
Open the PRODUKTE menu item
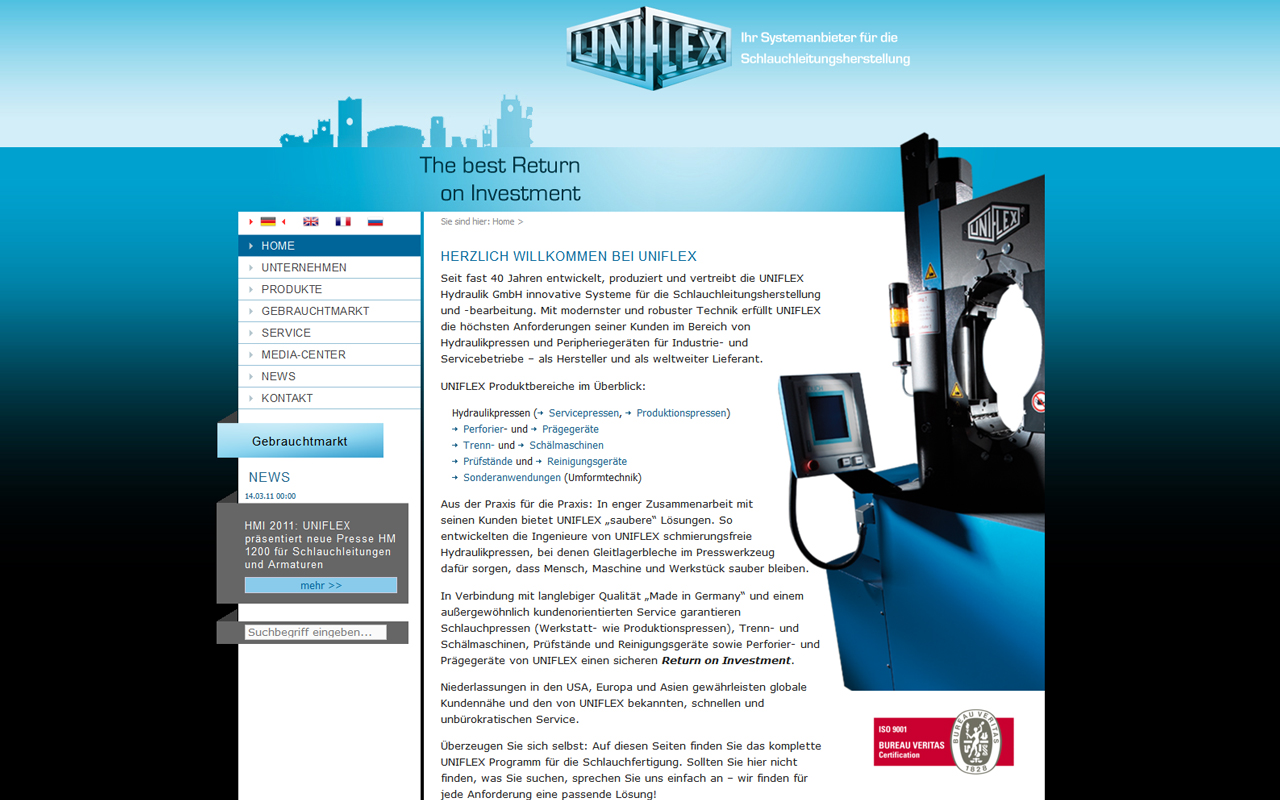(329, 290)
